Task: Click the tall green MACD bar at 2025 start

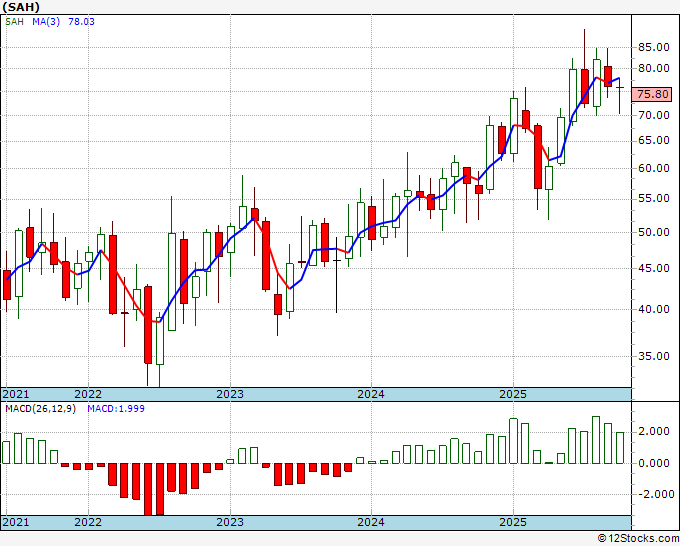Action: tap(513, 441)
